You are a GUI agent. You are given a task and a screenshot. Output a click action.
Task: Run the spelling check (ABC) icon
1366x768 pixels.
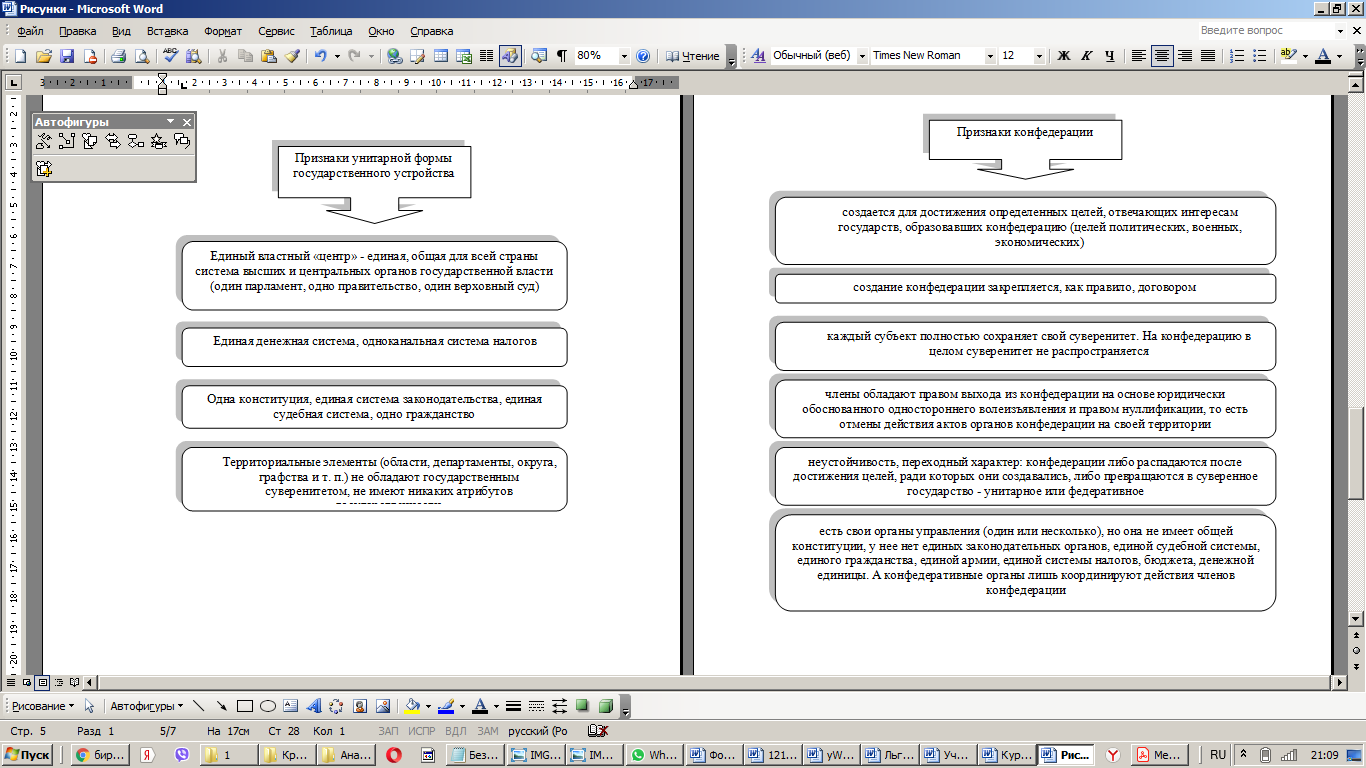pyautogui.click(x=171, y=56)
